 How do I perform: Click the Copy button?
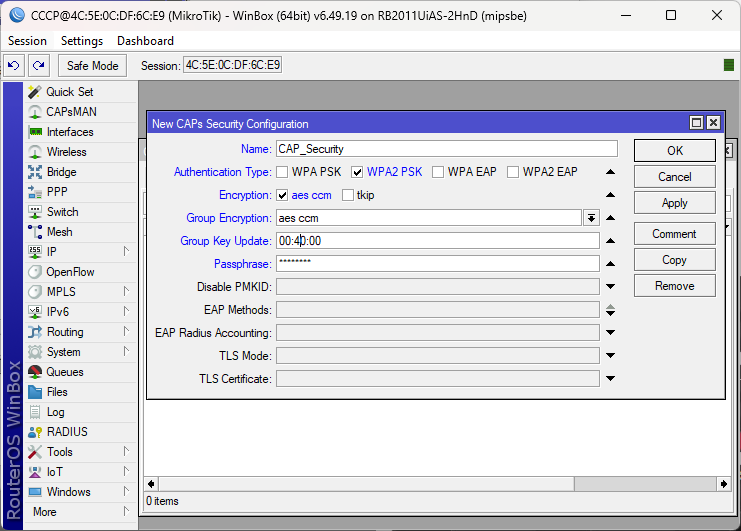pos(674,260)
